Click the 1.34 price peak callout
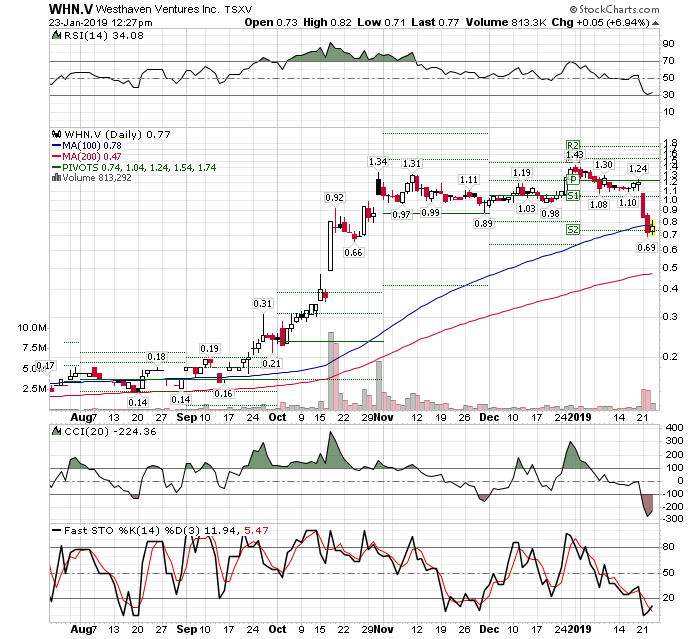Screen dimensions: 700x639 click(x=377, y=162)
